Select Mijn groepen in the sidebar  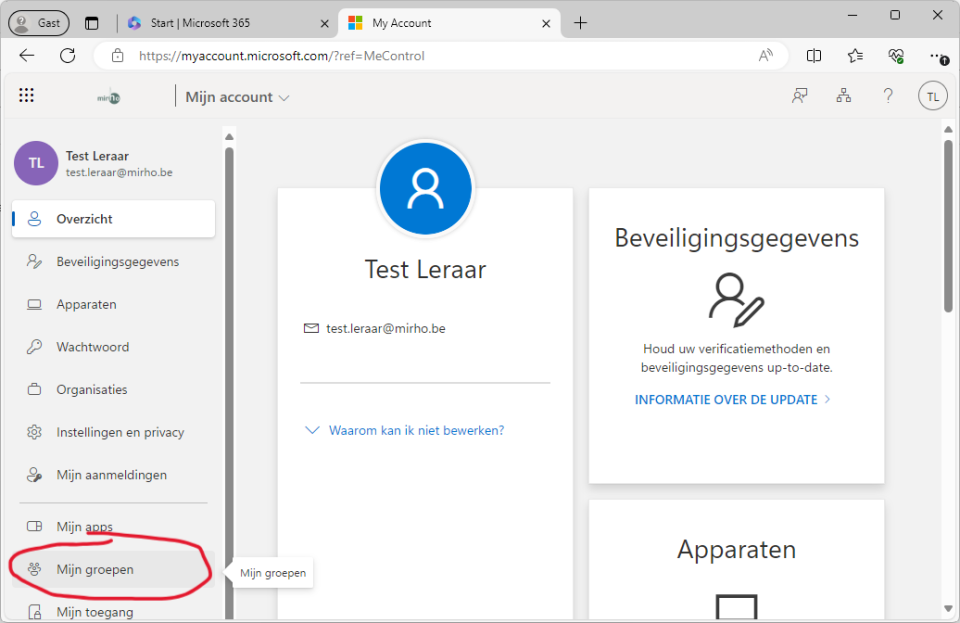tap(95, 569)
